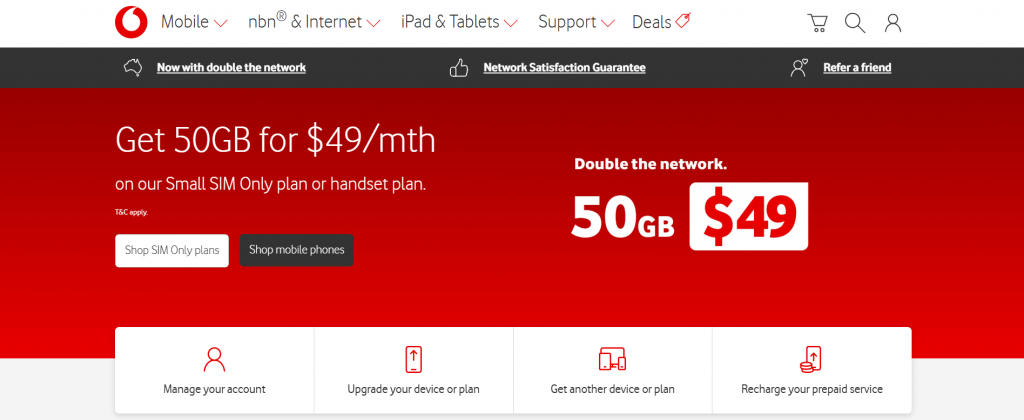This screenshot has height=420, width=1024.
Task: Click Shop SIM Only plans button
Action: click(172, 250)
